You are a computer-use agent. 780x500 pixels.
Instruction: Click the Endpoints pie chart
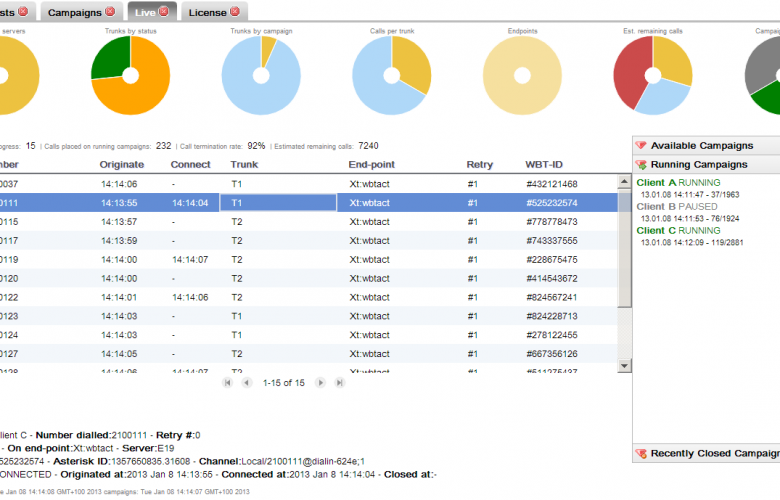(522, 76)
